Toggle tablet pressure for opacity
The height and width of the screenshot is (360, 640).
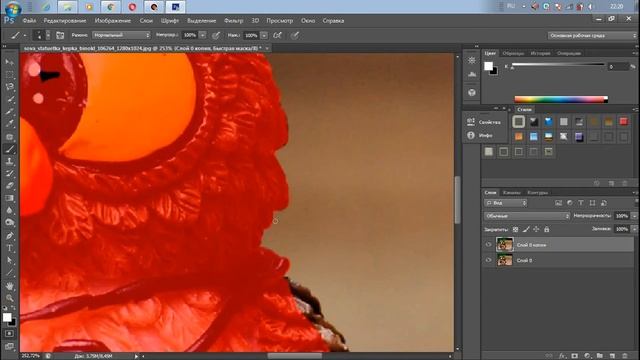[216, 36]
